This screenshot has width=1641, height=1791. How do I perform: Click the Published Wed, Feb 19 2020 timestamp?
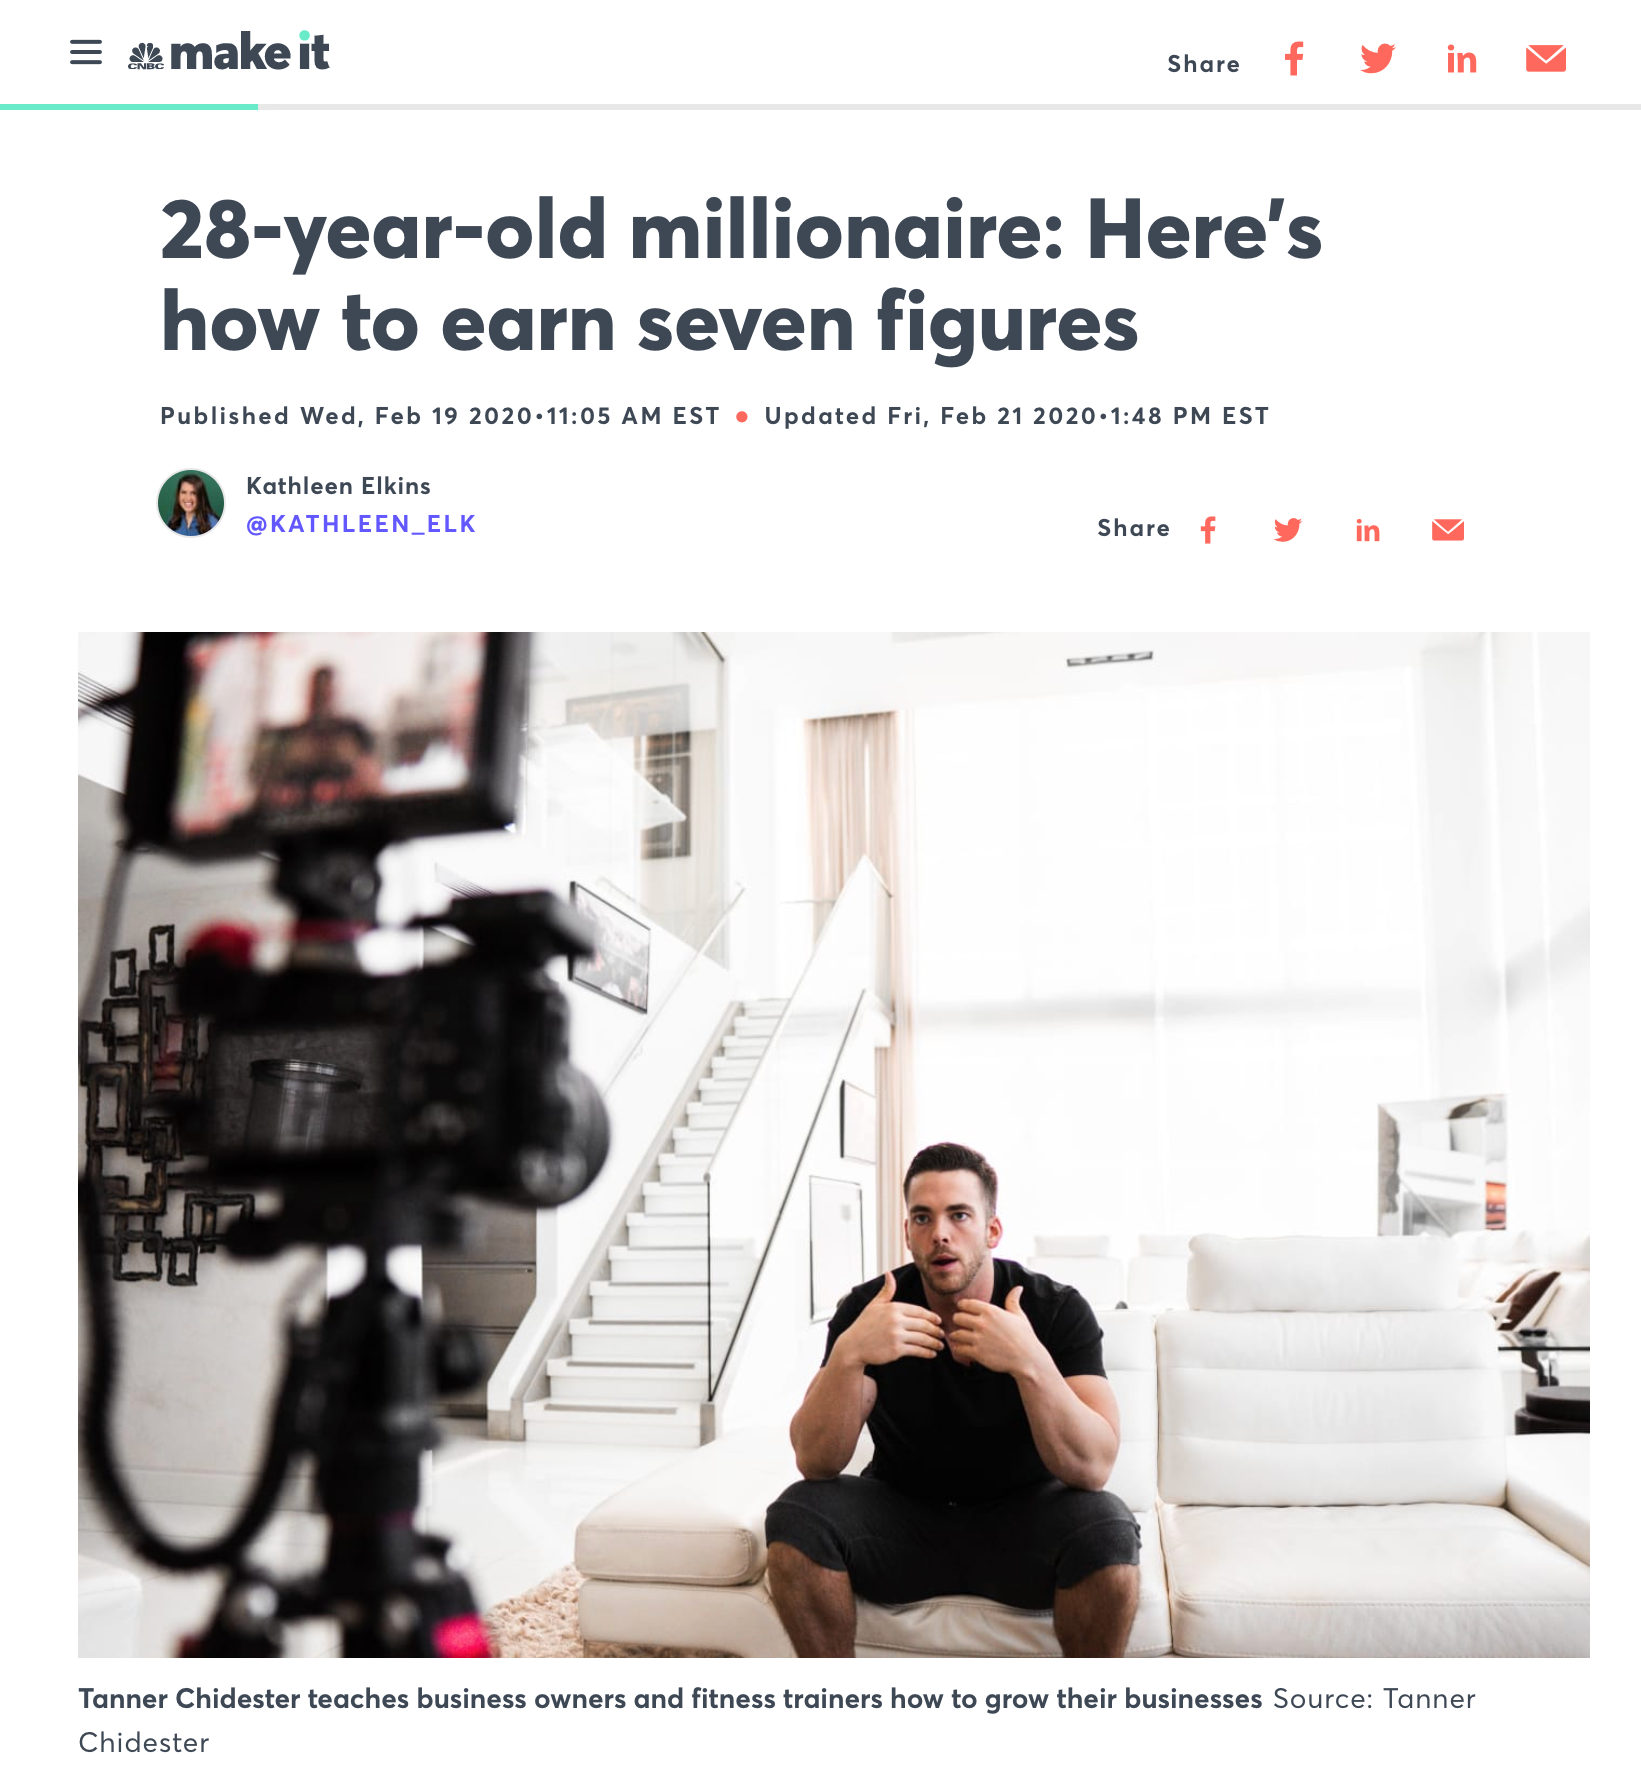(440, 416)
